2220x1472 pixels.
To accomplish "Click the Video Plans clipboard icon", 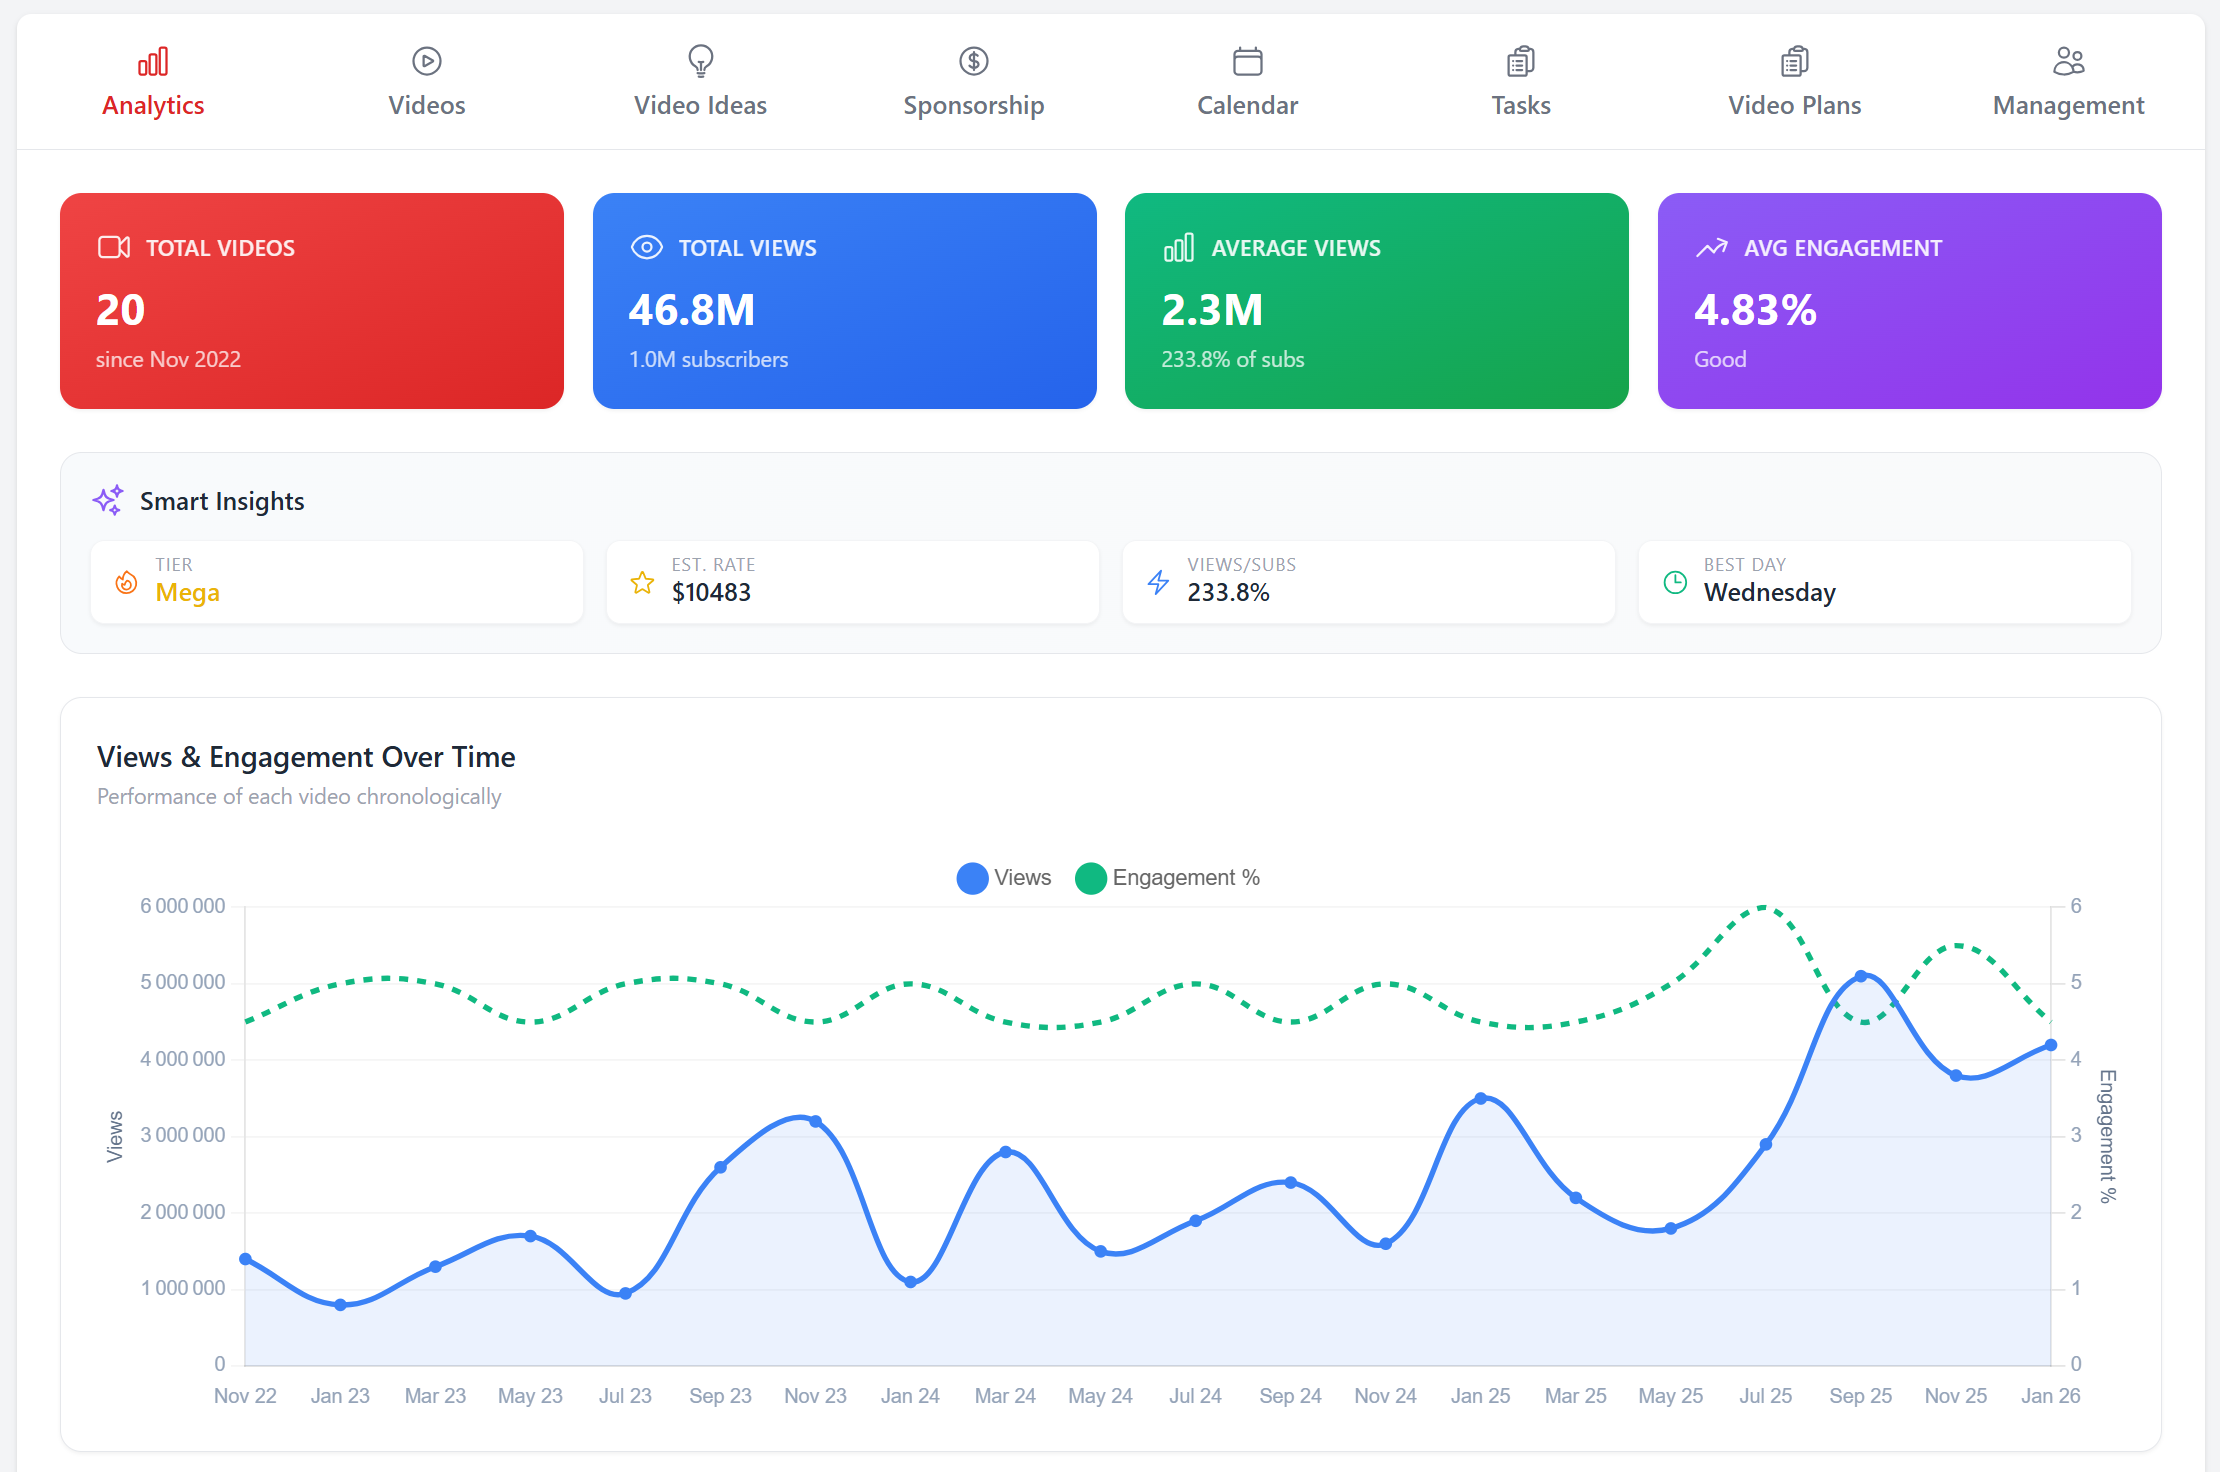I will point(1795,62).
